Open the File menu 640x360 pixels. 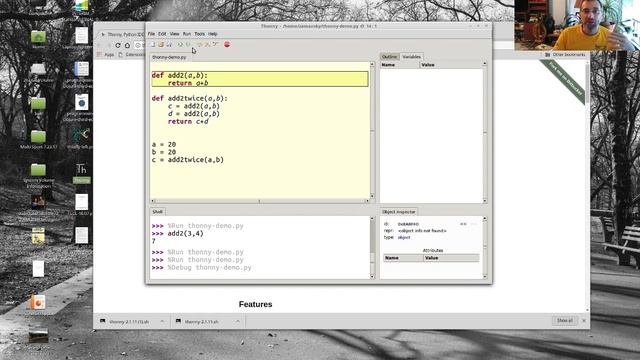[151, 34]
